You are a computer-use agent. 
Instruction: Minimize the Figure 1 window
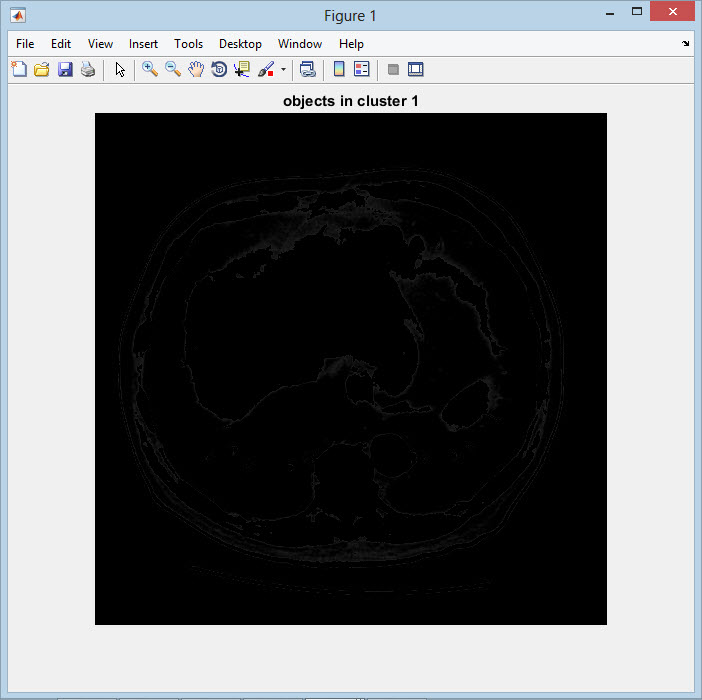(x=610, y=12)
